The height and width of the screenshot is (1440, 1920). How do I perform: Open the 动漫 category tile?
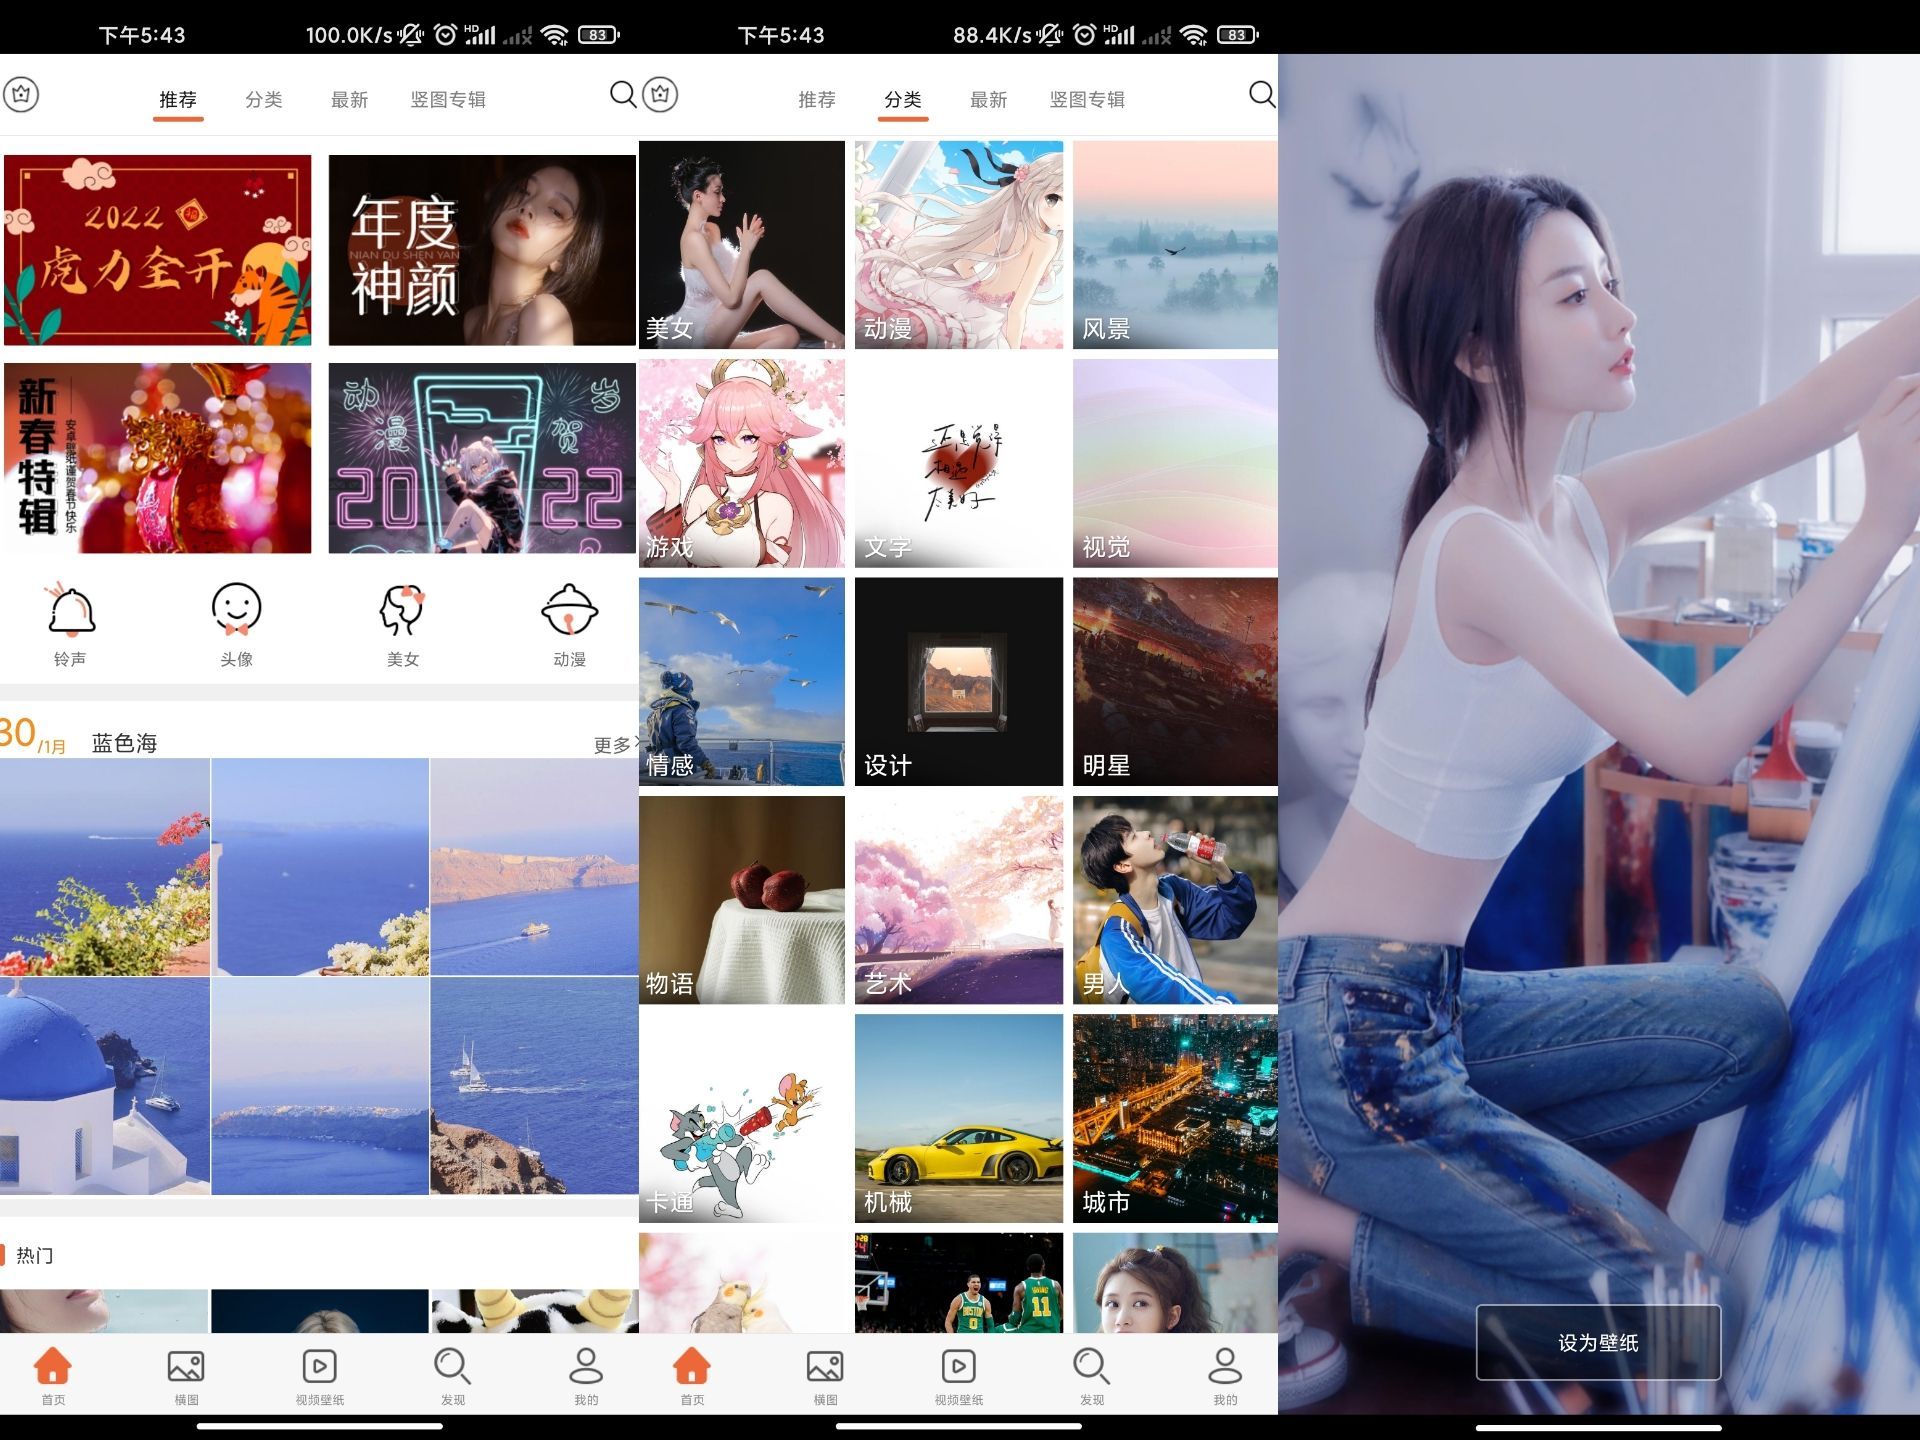(x=959, y=245)
